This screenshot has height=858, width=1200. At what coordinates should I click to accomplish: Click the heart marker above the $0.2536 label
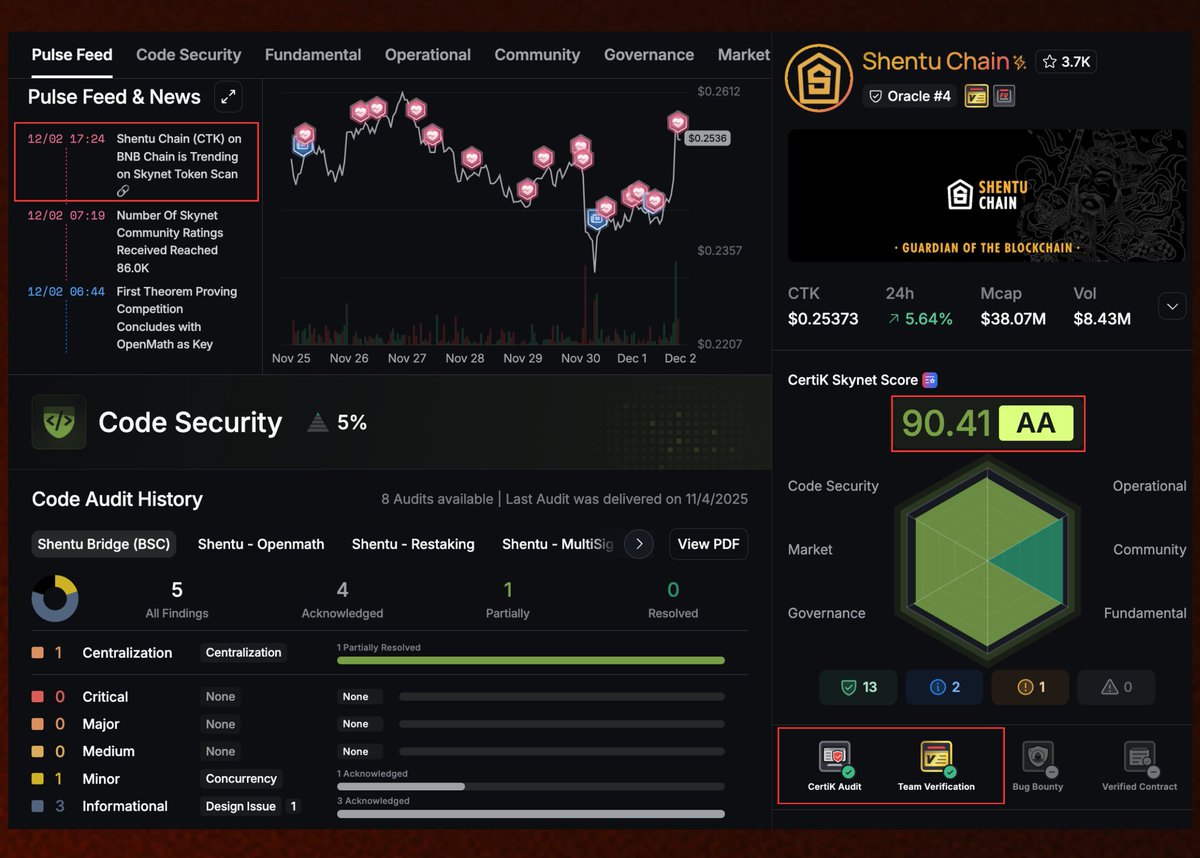(x=678, y=122)
